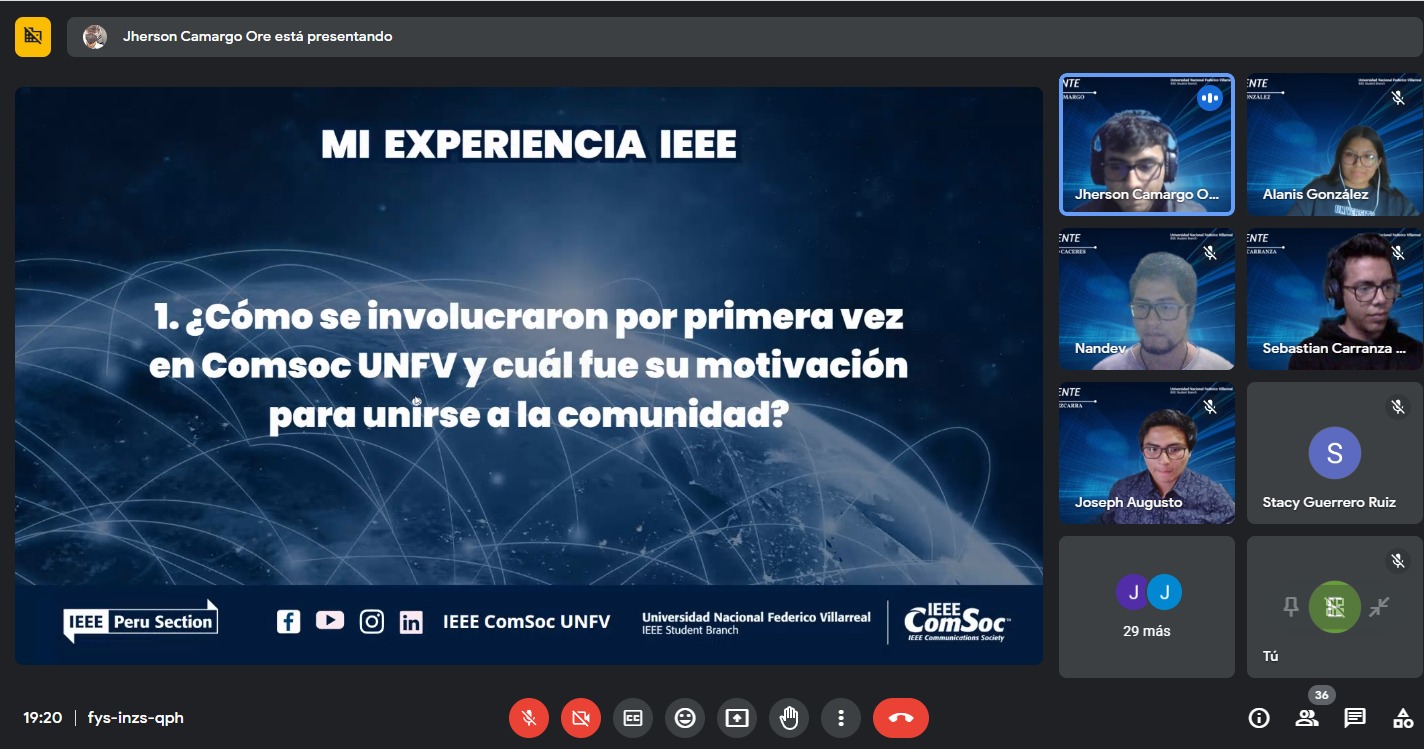
Task: Click the crossed-out grid icon on Tú tile
Action: click(1335, 607)
